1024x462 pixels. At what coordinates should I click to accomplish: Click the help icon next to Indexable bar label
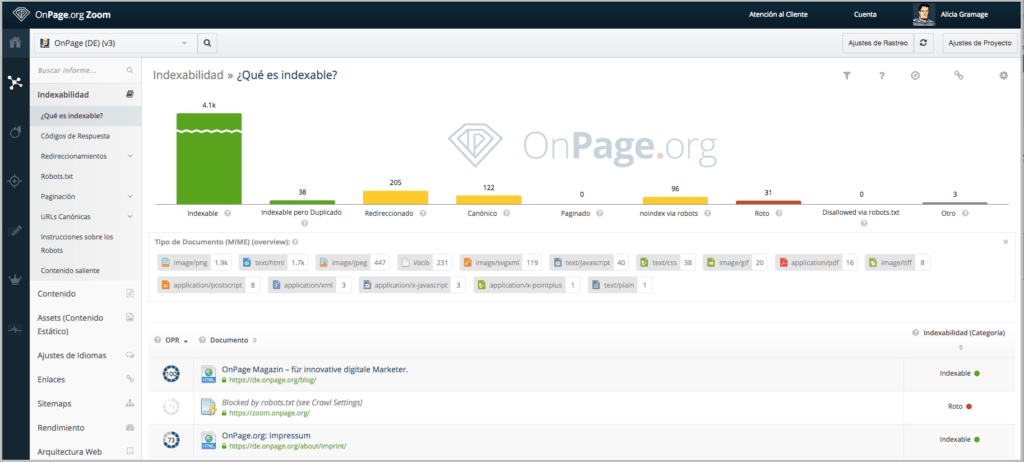(228, 213)
